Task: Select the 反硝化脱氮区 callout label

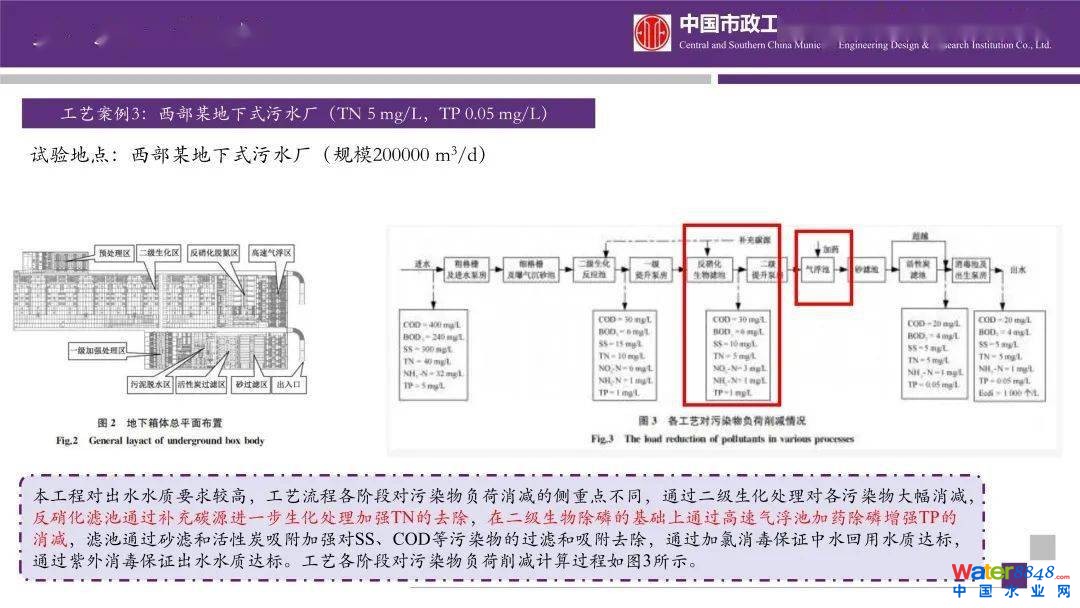Action: point(214,254)
